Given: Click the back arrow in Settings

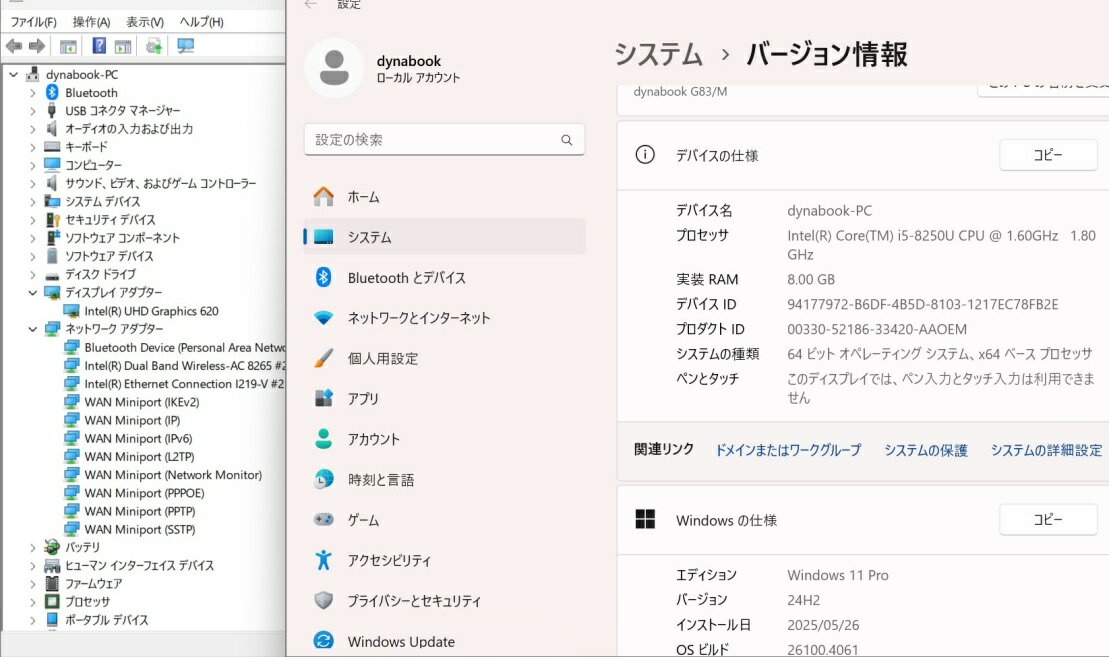Looking at the screenshot, I should pos(311,5).
